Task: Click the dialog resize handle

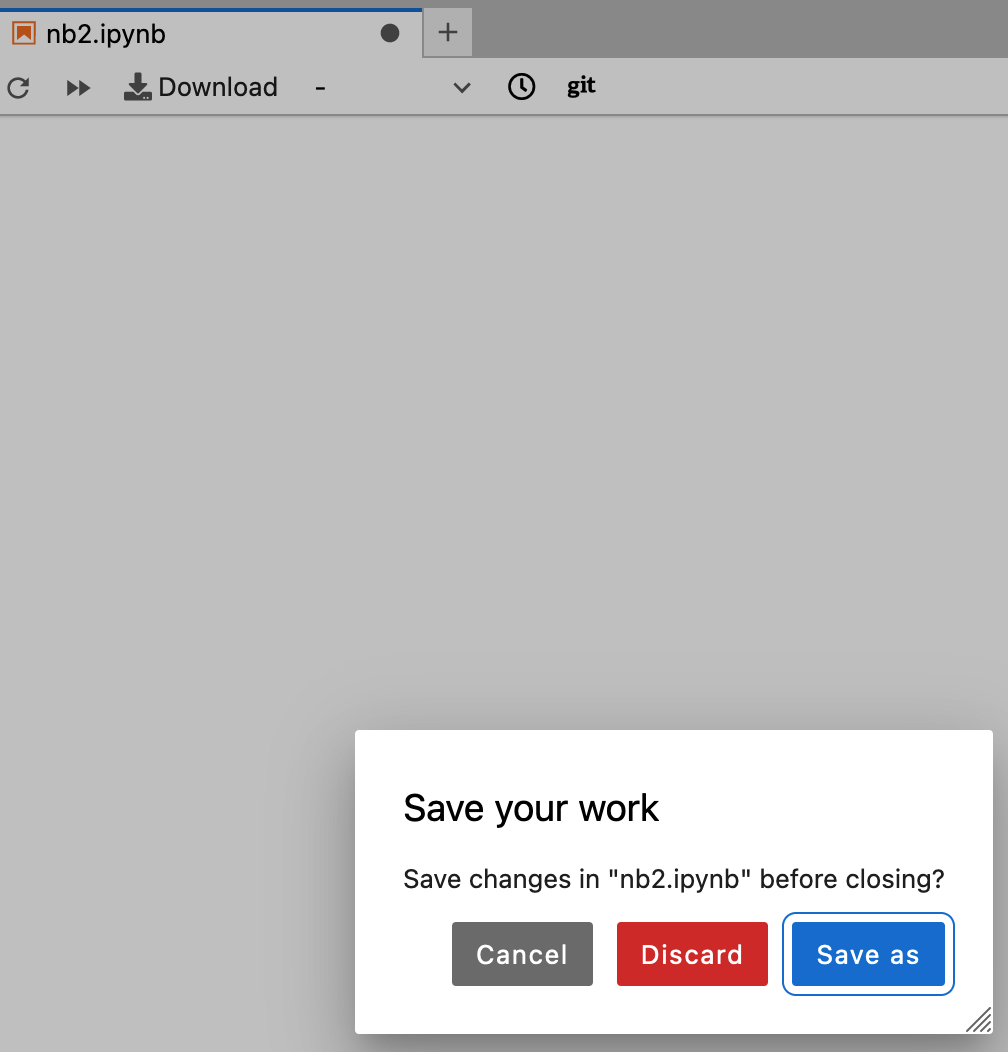Action: 978,1021
